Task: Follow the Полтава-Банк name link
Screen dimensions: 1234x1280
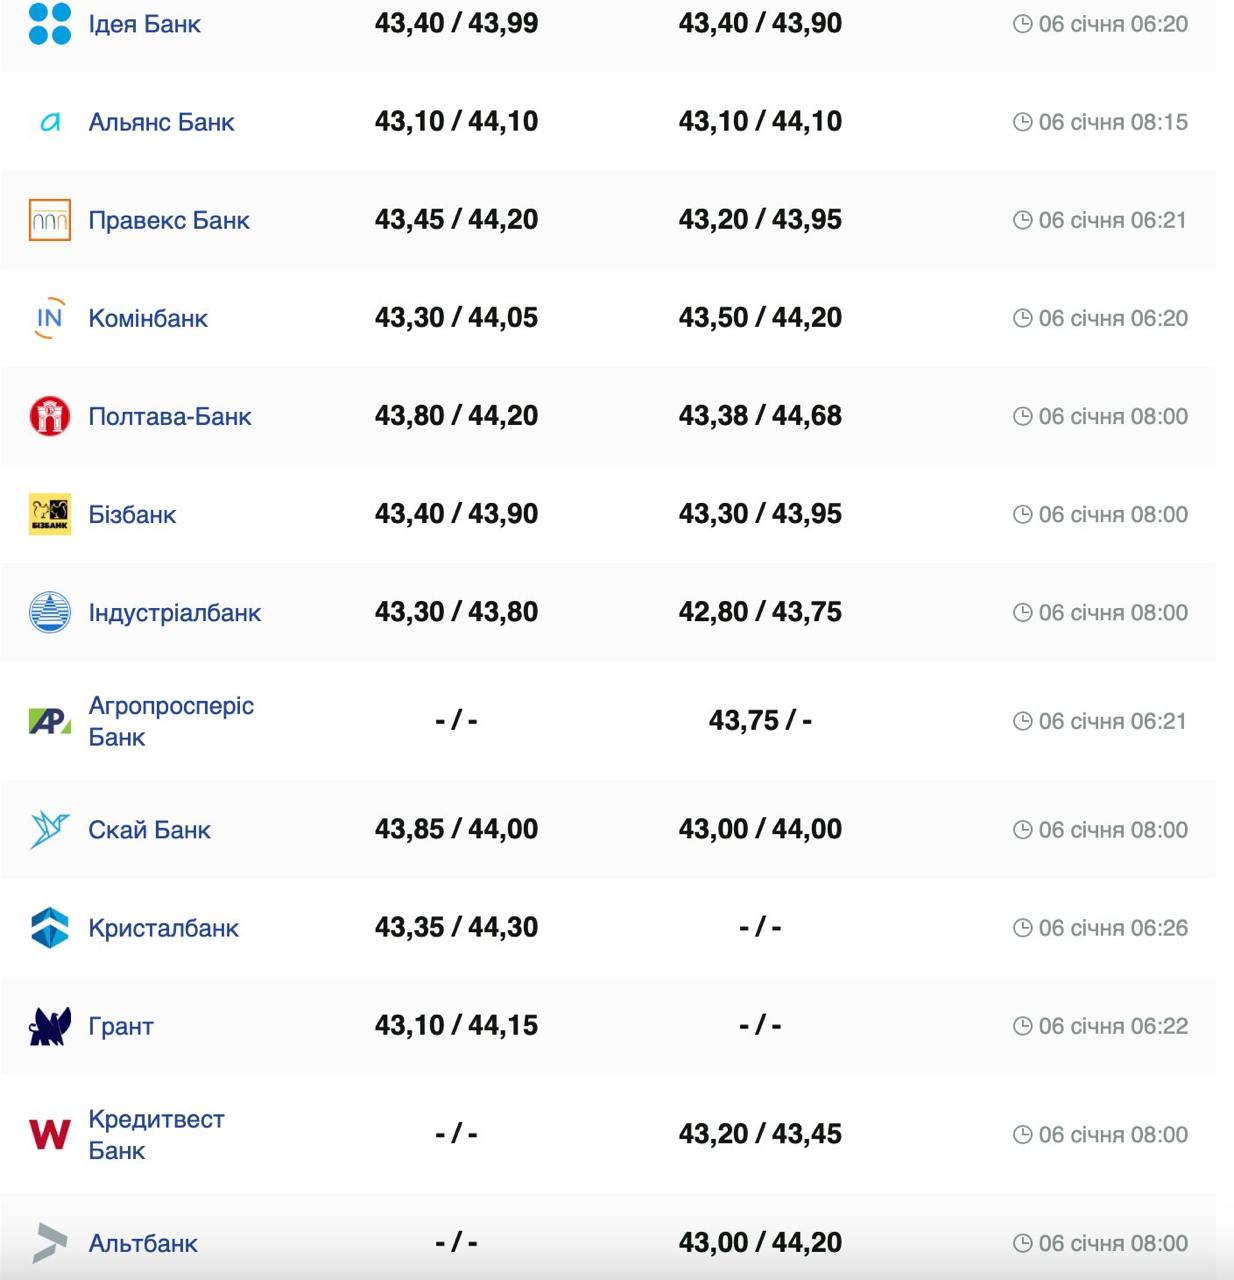Action: pos(170,416)
